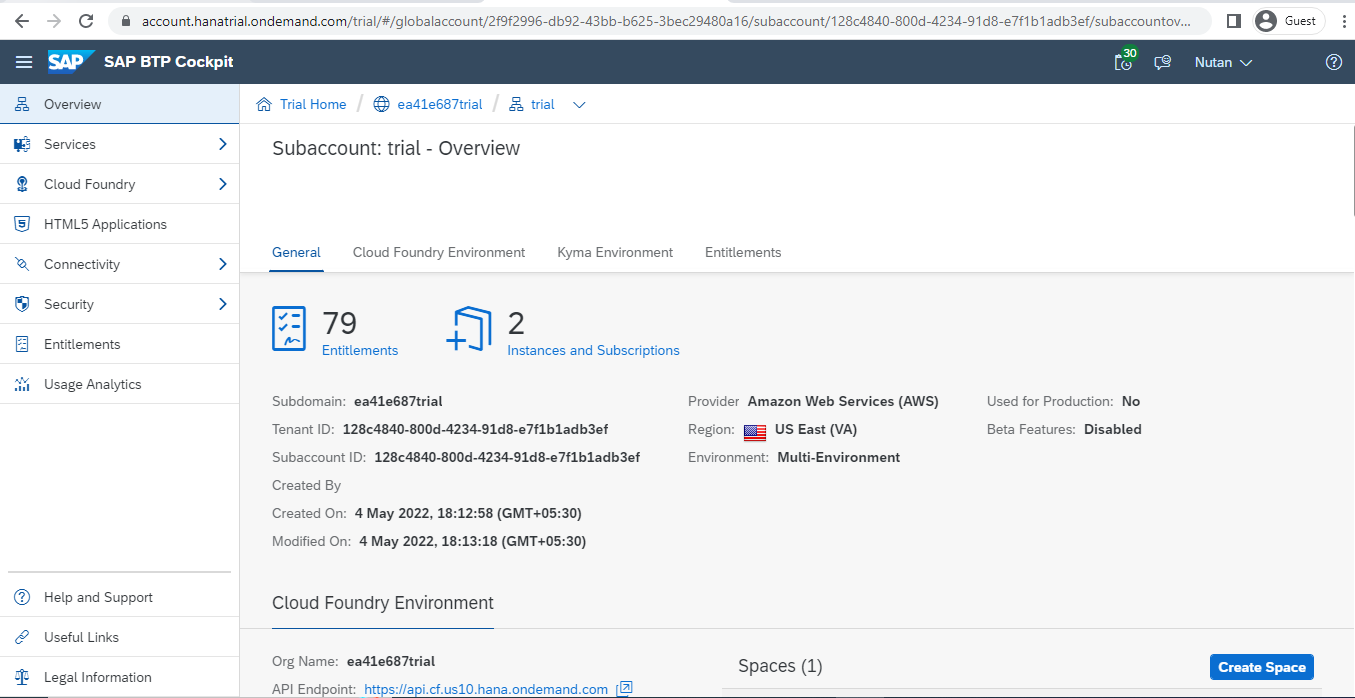The image size is (1355, 698).
Task: Click the Tenant ID value
Action: coord(476,429)
